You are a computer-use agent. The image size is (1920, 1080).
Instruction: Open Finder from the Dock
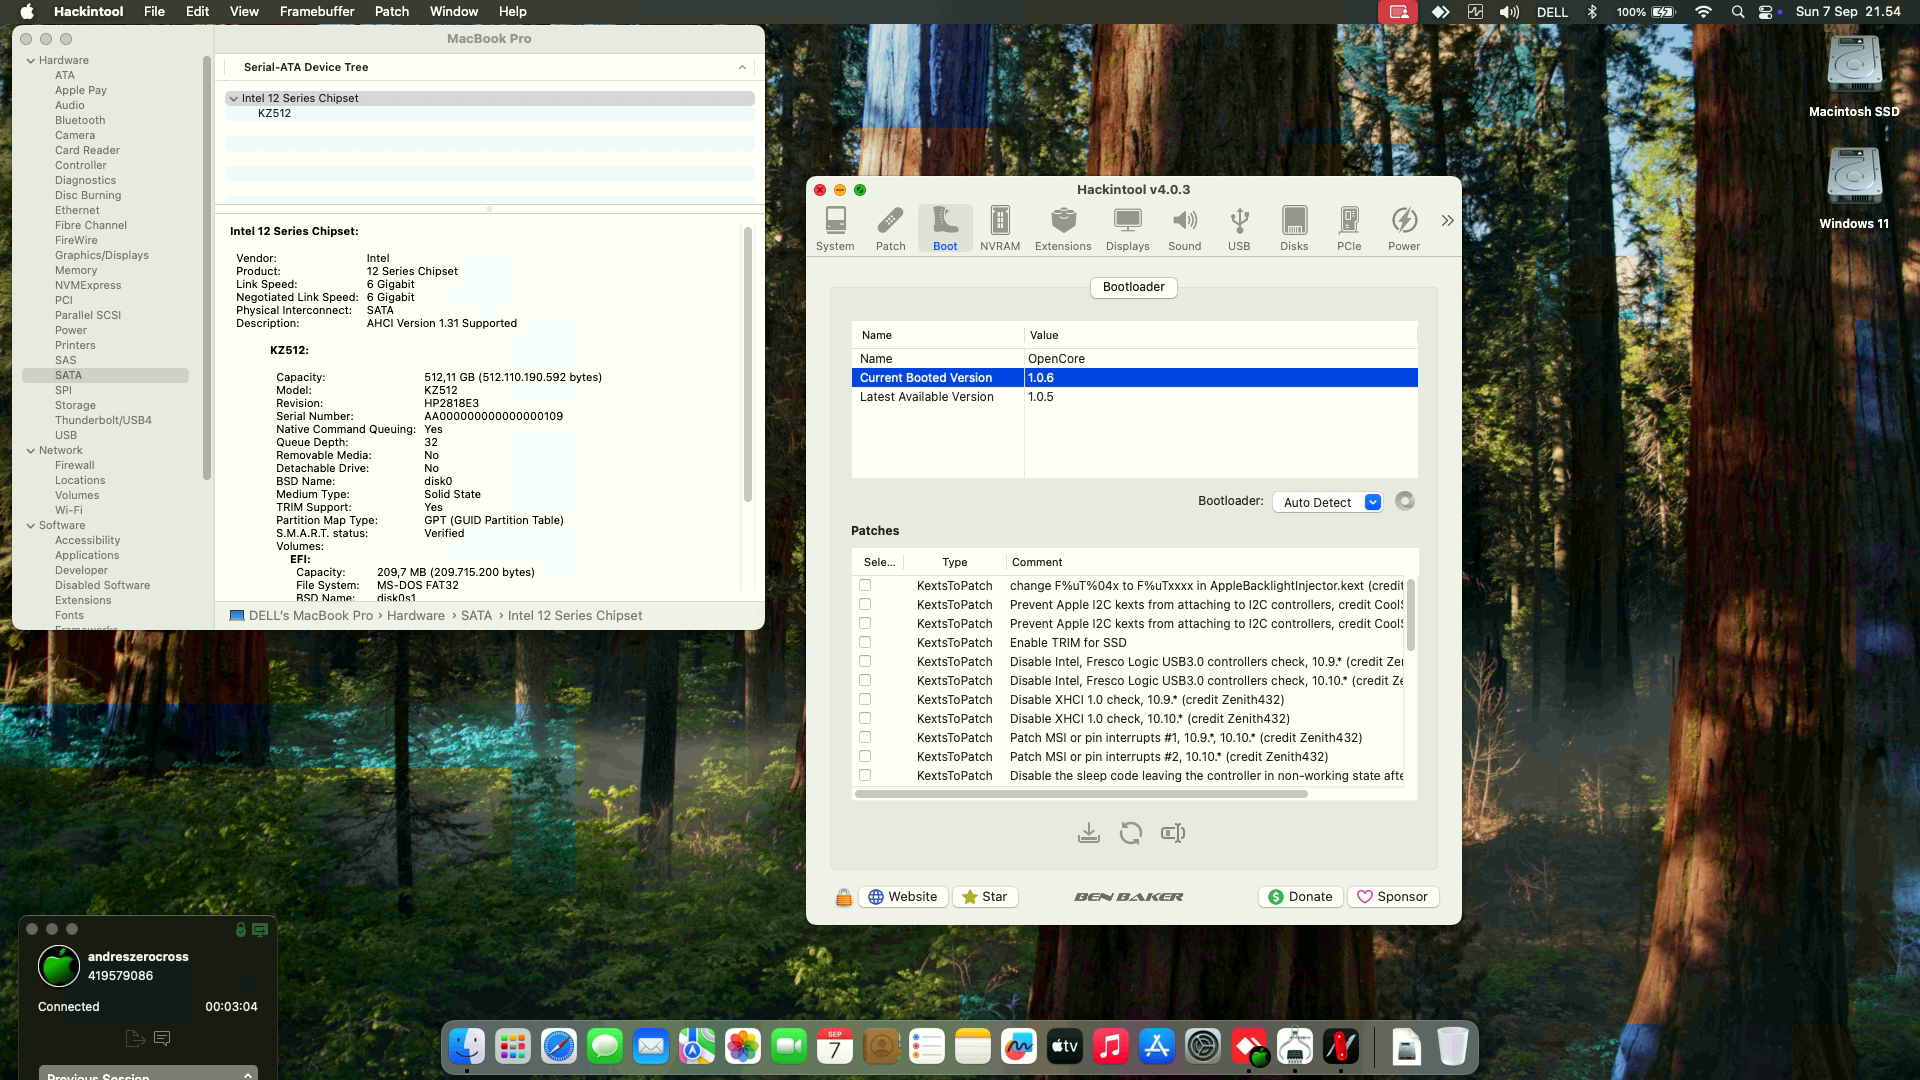point(467,1047)
